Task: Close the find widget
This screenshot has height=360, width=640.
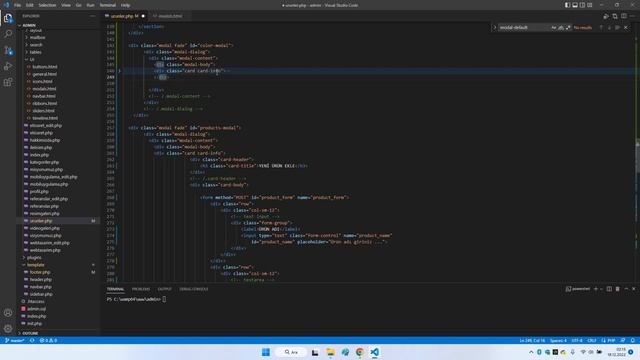Action: [x=626, y=27]
